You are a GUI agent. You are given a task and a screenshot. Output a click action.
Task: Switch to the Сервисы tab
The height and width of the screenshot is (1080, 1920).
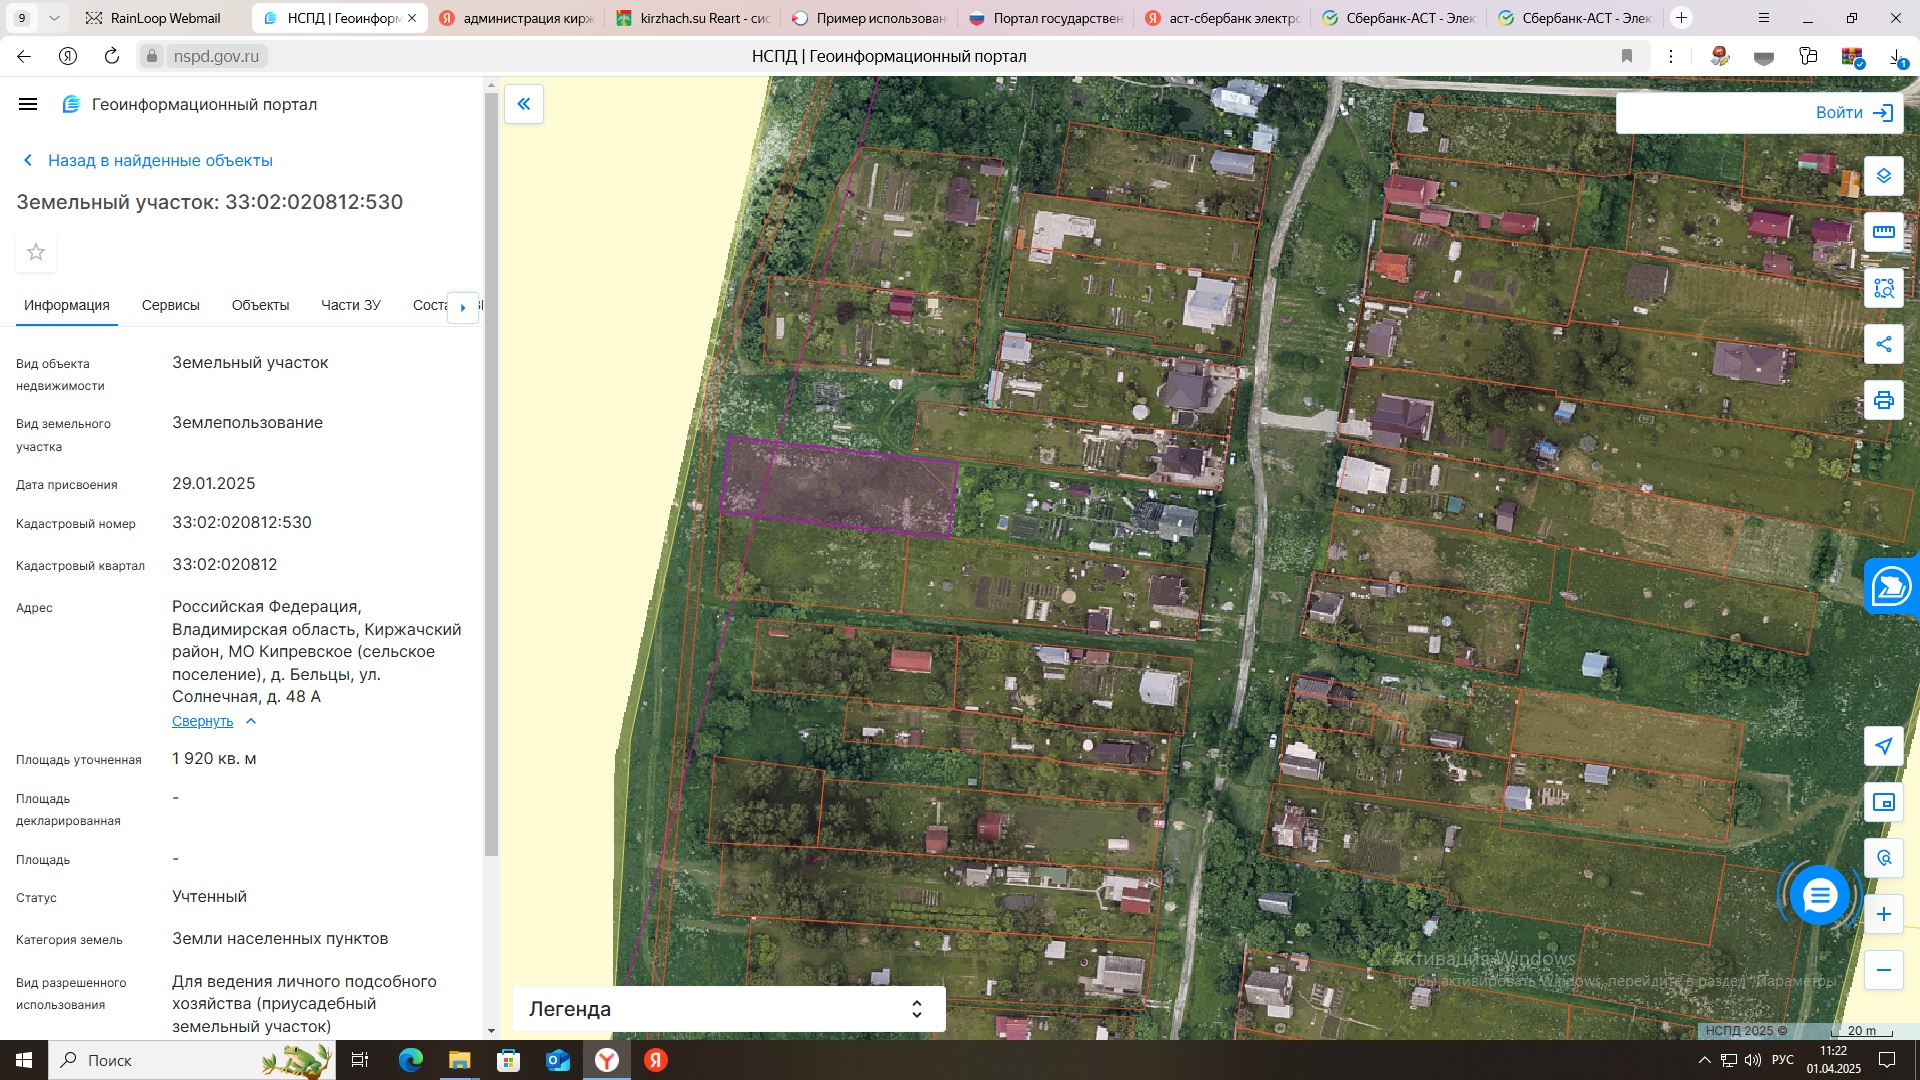coord(170,305)
